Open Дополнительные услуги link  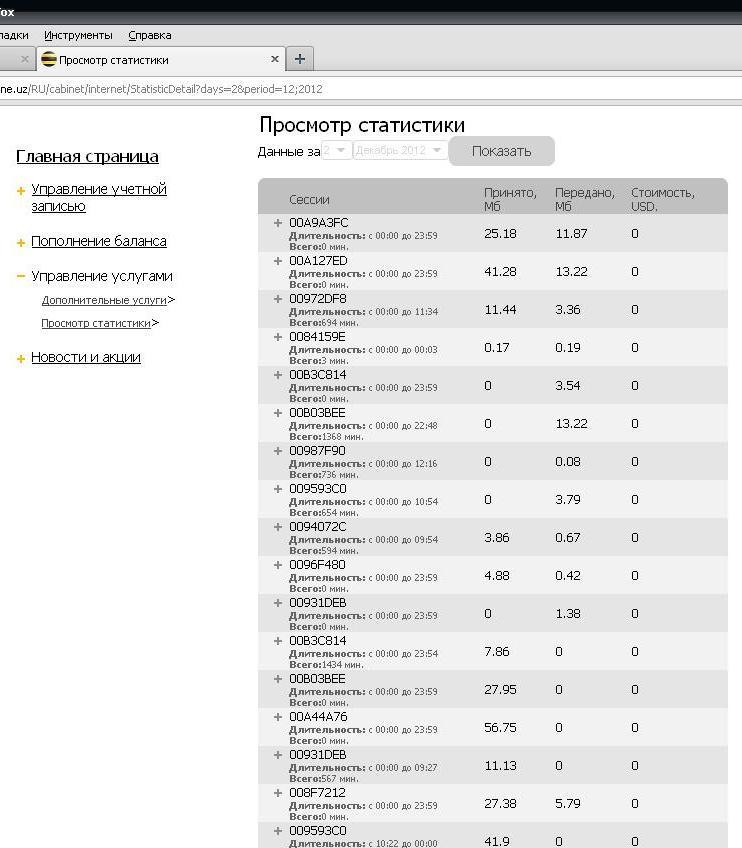pos(104,300)
